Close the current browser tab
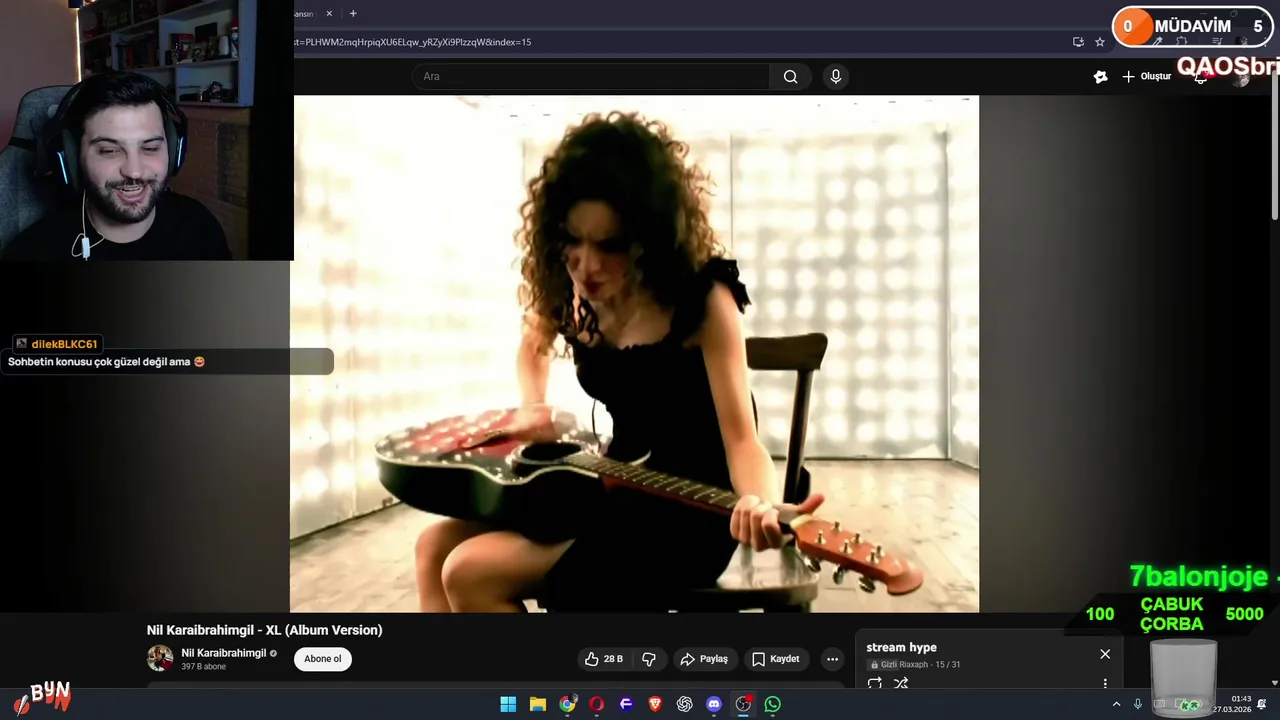 (x=329, y=14)
